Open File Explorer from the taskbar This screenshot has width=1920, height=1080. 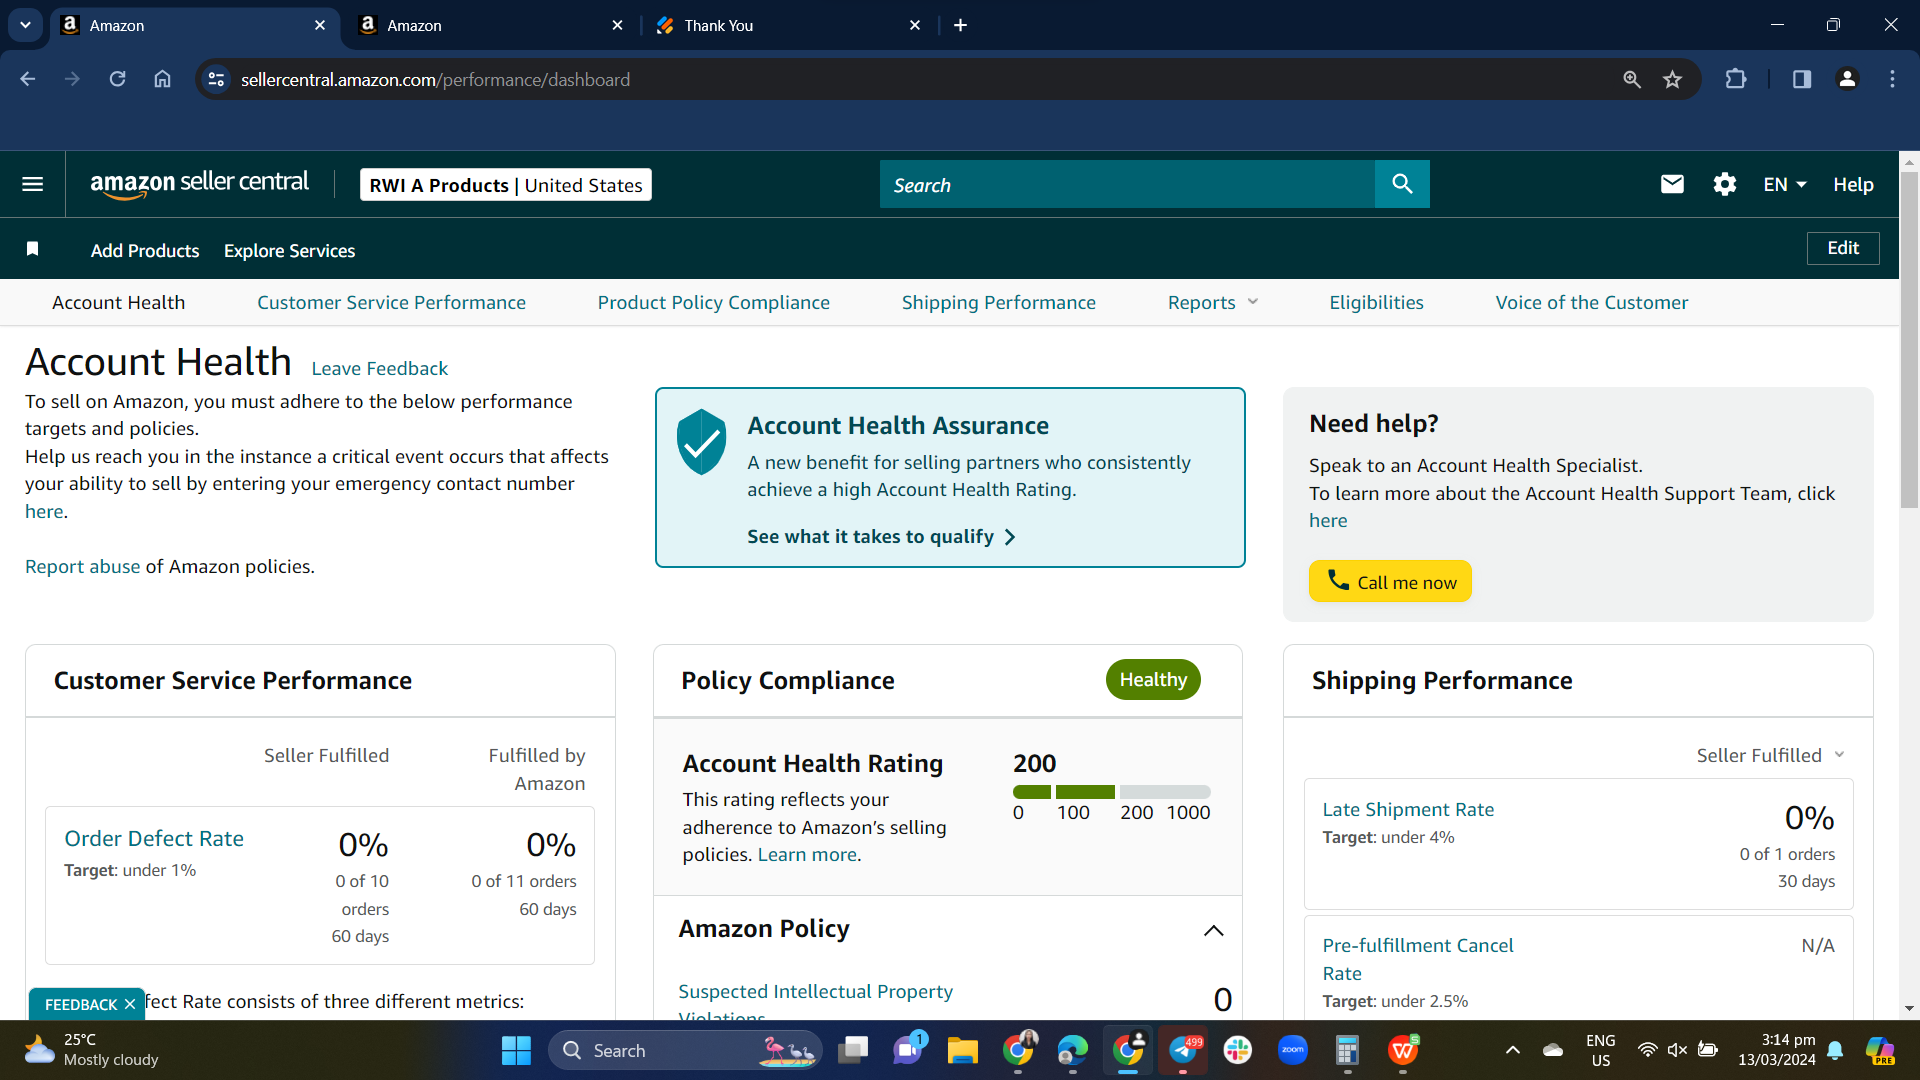click(x=962, y=1050)
